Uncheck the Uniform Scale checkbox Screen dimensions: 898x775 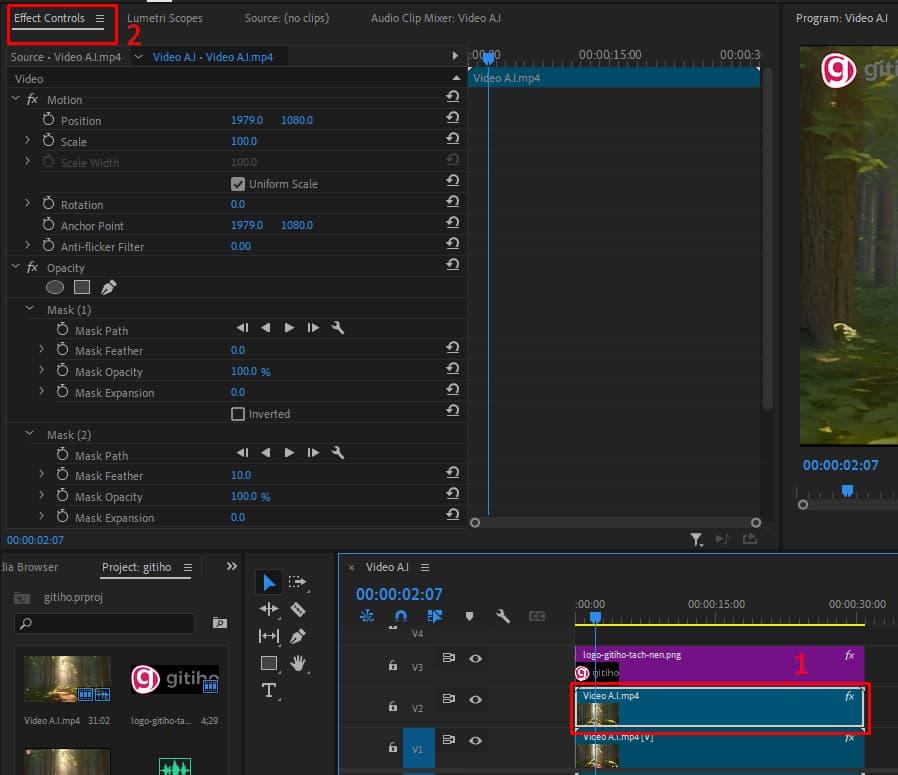click(x=238, y=183)
